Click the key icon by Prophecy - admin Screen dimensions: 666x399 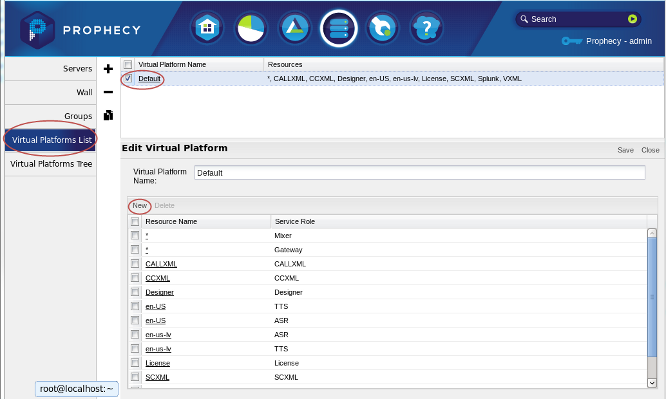click(x=571, y=41)
